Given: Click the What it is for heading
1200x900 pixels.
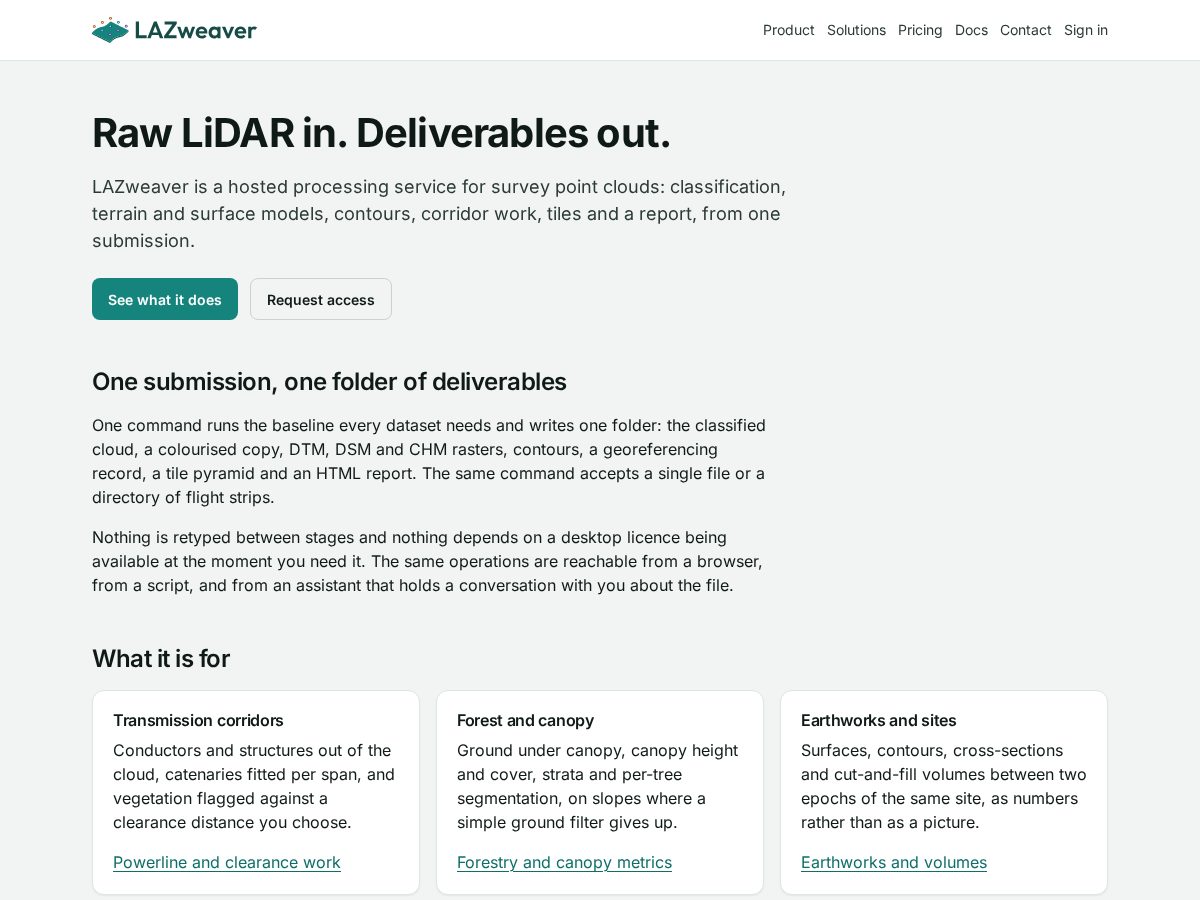Looking at the screenshot, I should pos(161,658).
